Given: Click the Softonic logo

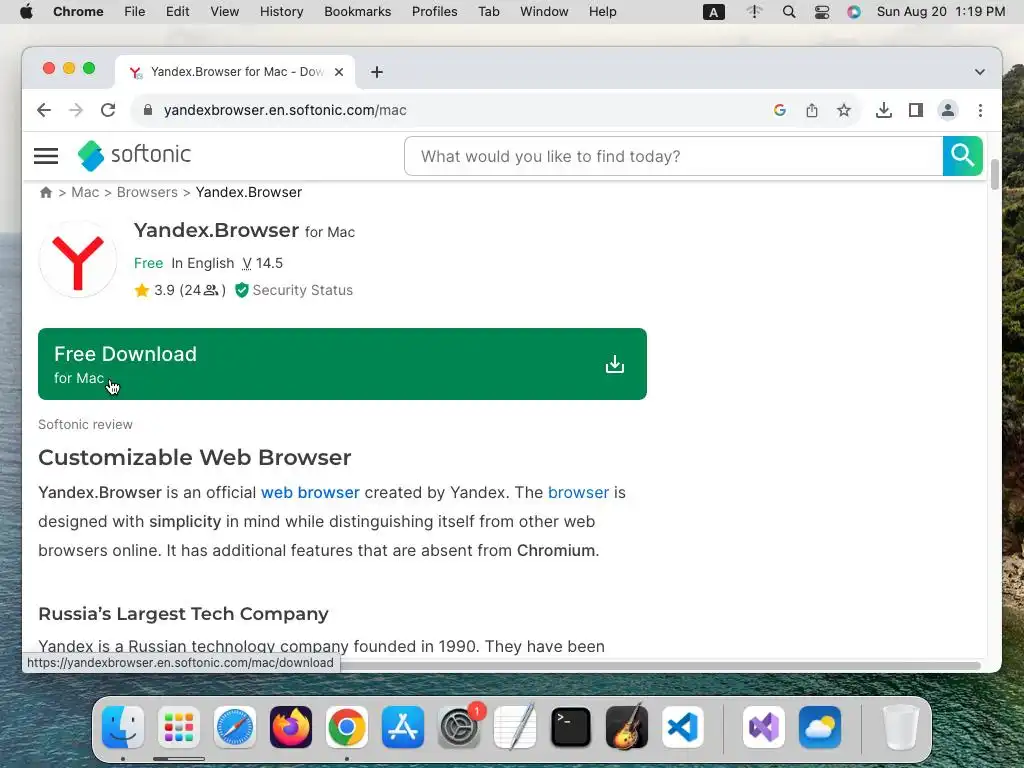Looking at the screenshot, I should coord(135,155).
